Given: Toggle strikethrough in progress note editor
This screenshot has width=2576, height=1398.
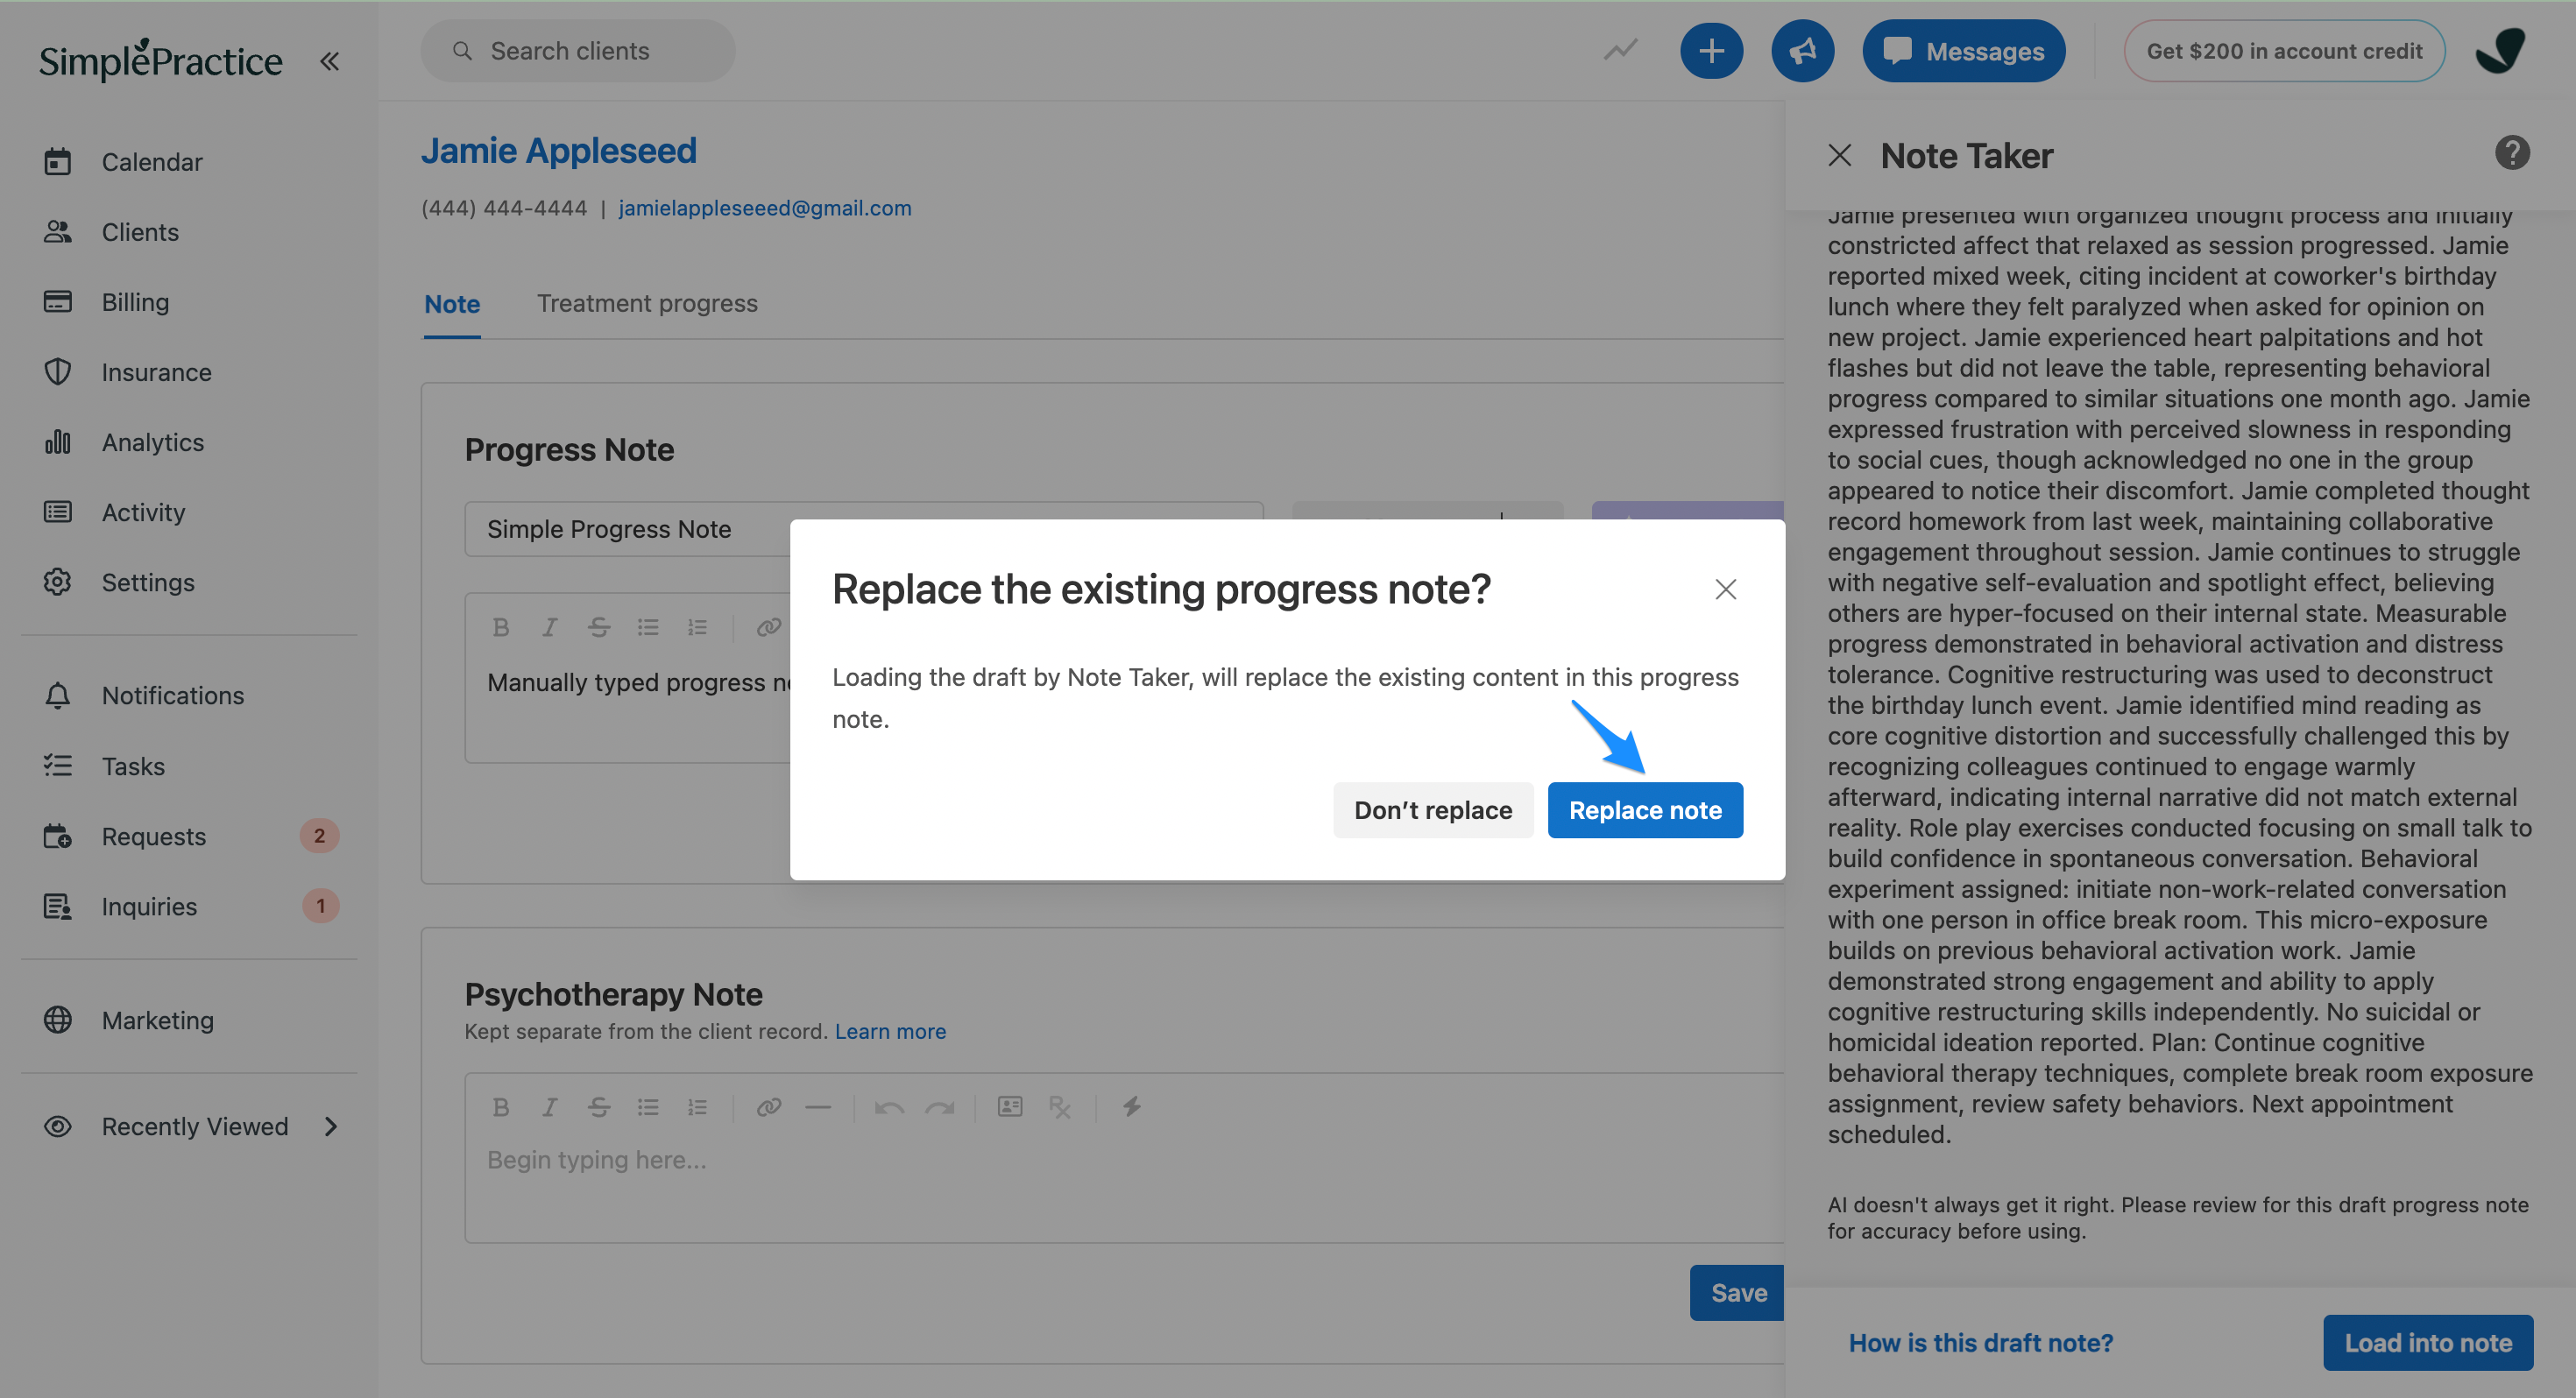Looking at the screenshot, I should click(598, 627).
